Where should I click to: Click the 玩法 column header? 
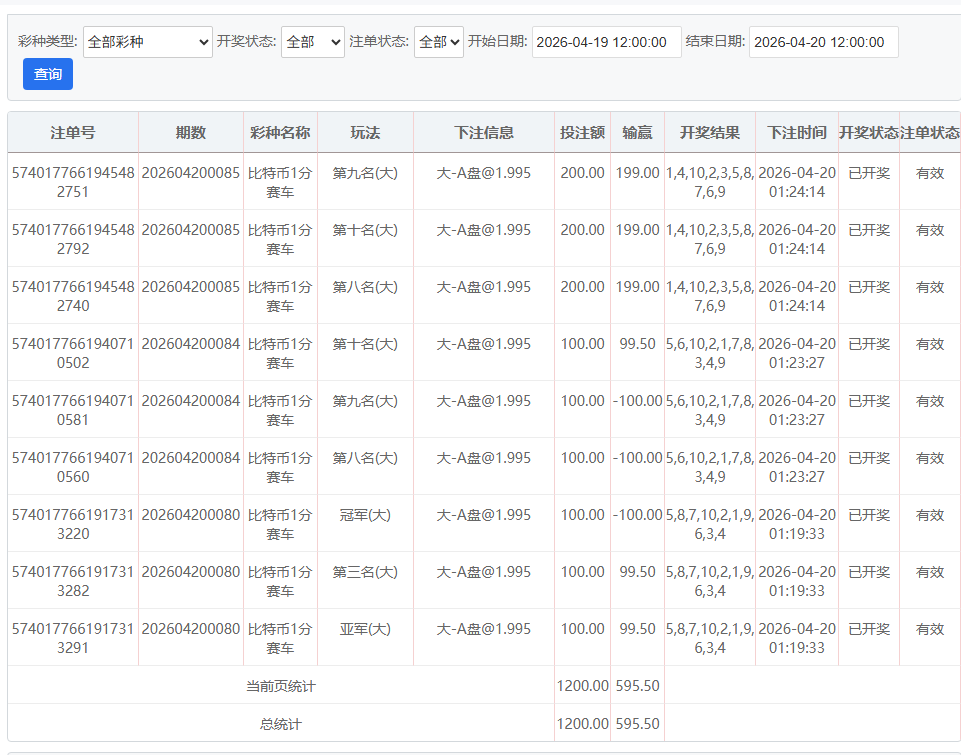[x=365, y=133]
